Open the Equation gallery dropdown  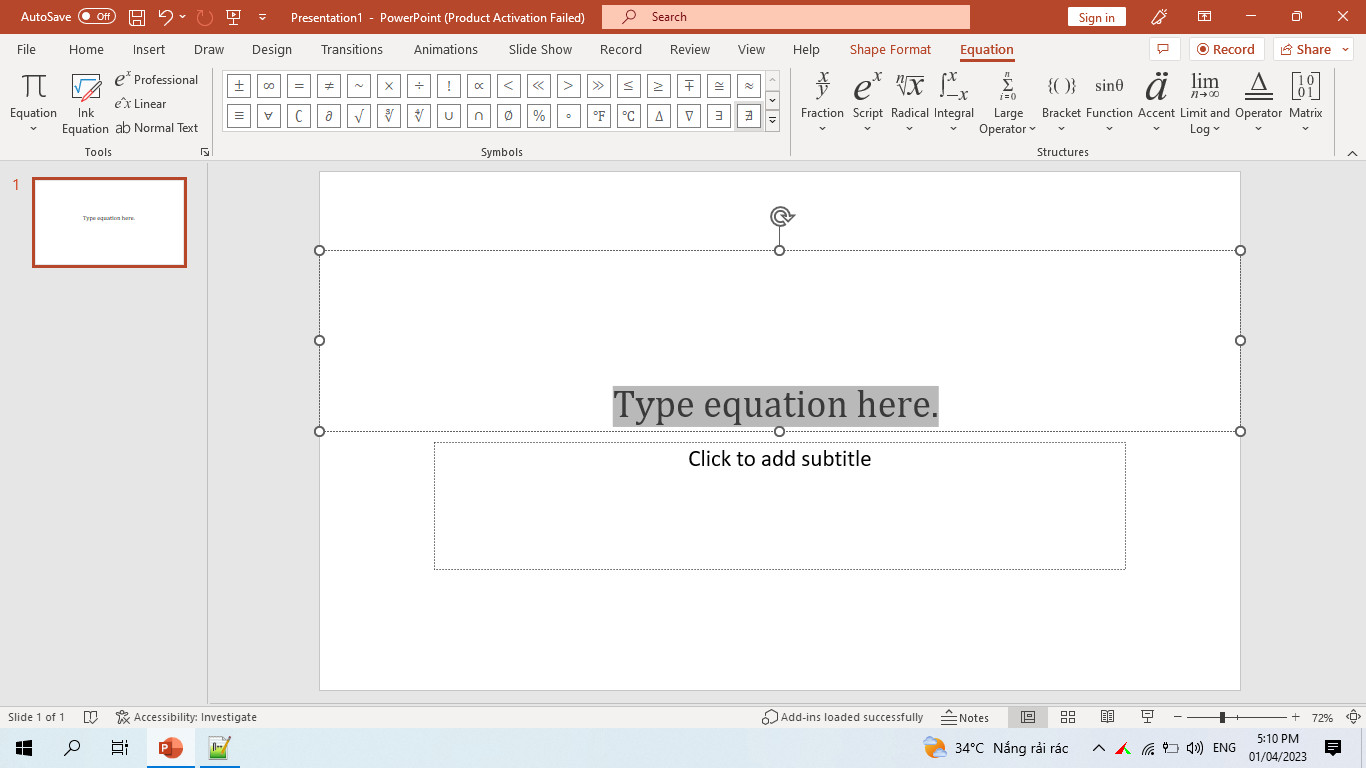[x=33, y=104]
